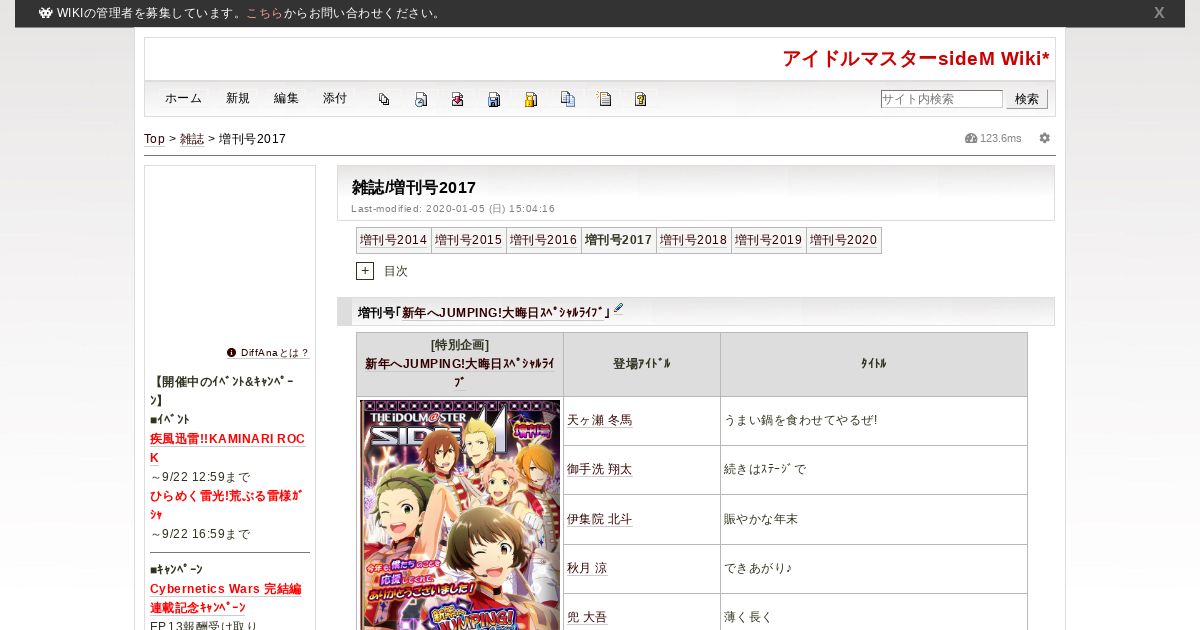The height and width of the screenshot is (630, 1200).
Task: Click the title text 賑やかな年末
Action: [x=761, y=519]
